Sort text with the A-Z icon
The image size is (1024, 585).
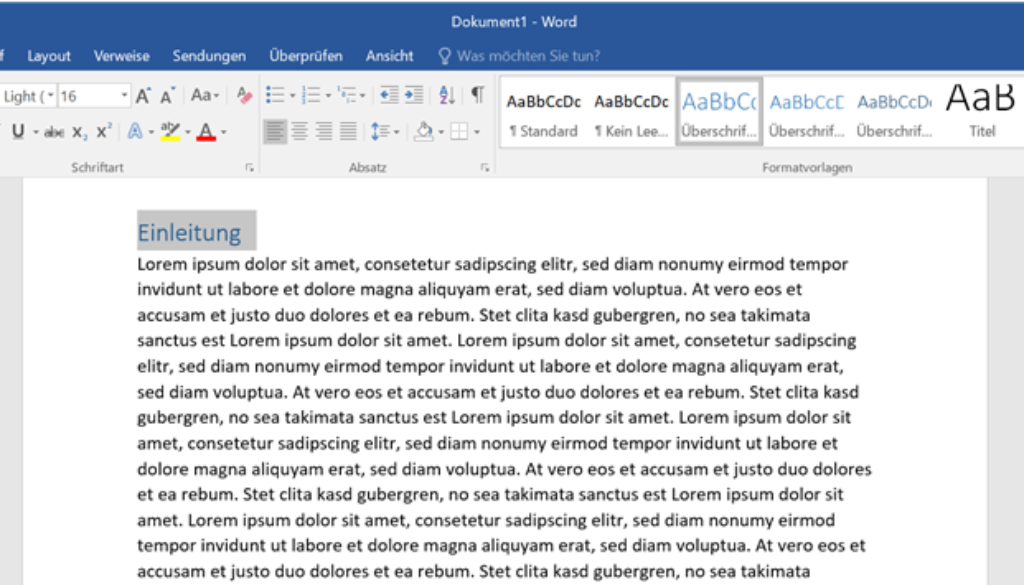[x=447, y=95]
